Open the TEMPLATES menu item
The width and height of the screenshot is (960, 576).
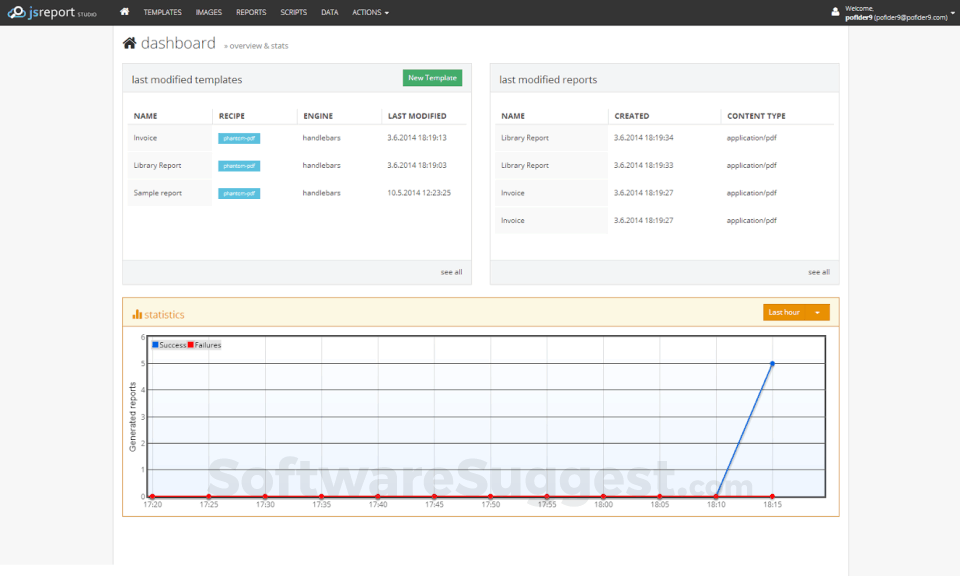[163, 12]
